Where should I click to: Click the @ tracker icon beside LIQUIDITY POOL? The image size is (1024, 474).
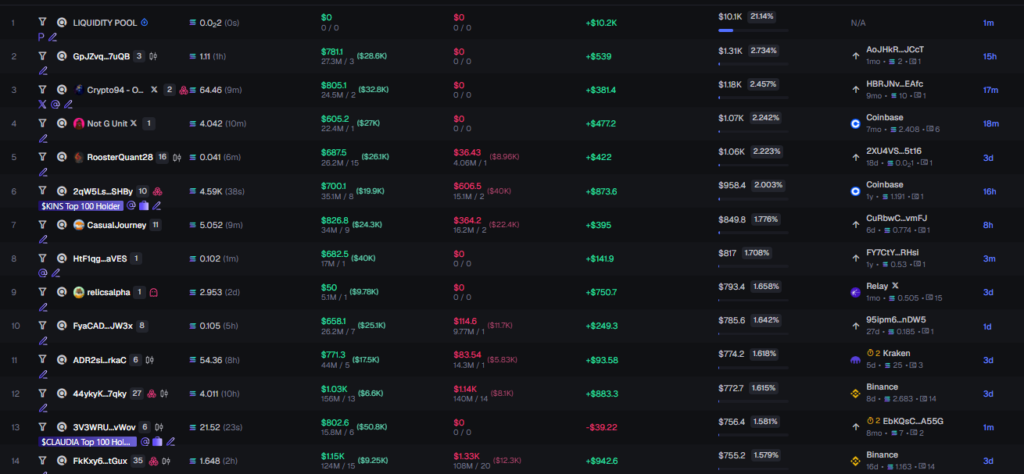click(62, 22)
